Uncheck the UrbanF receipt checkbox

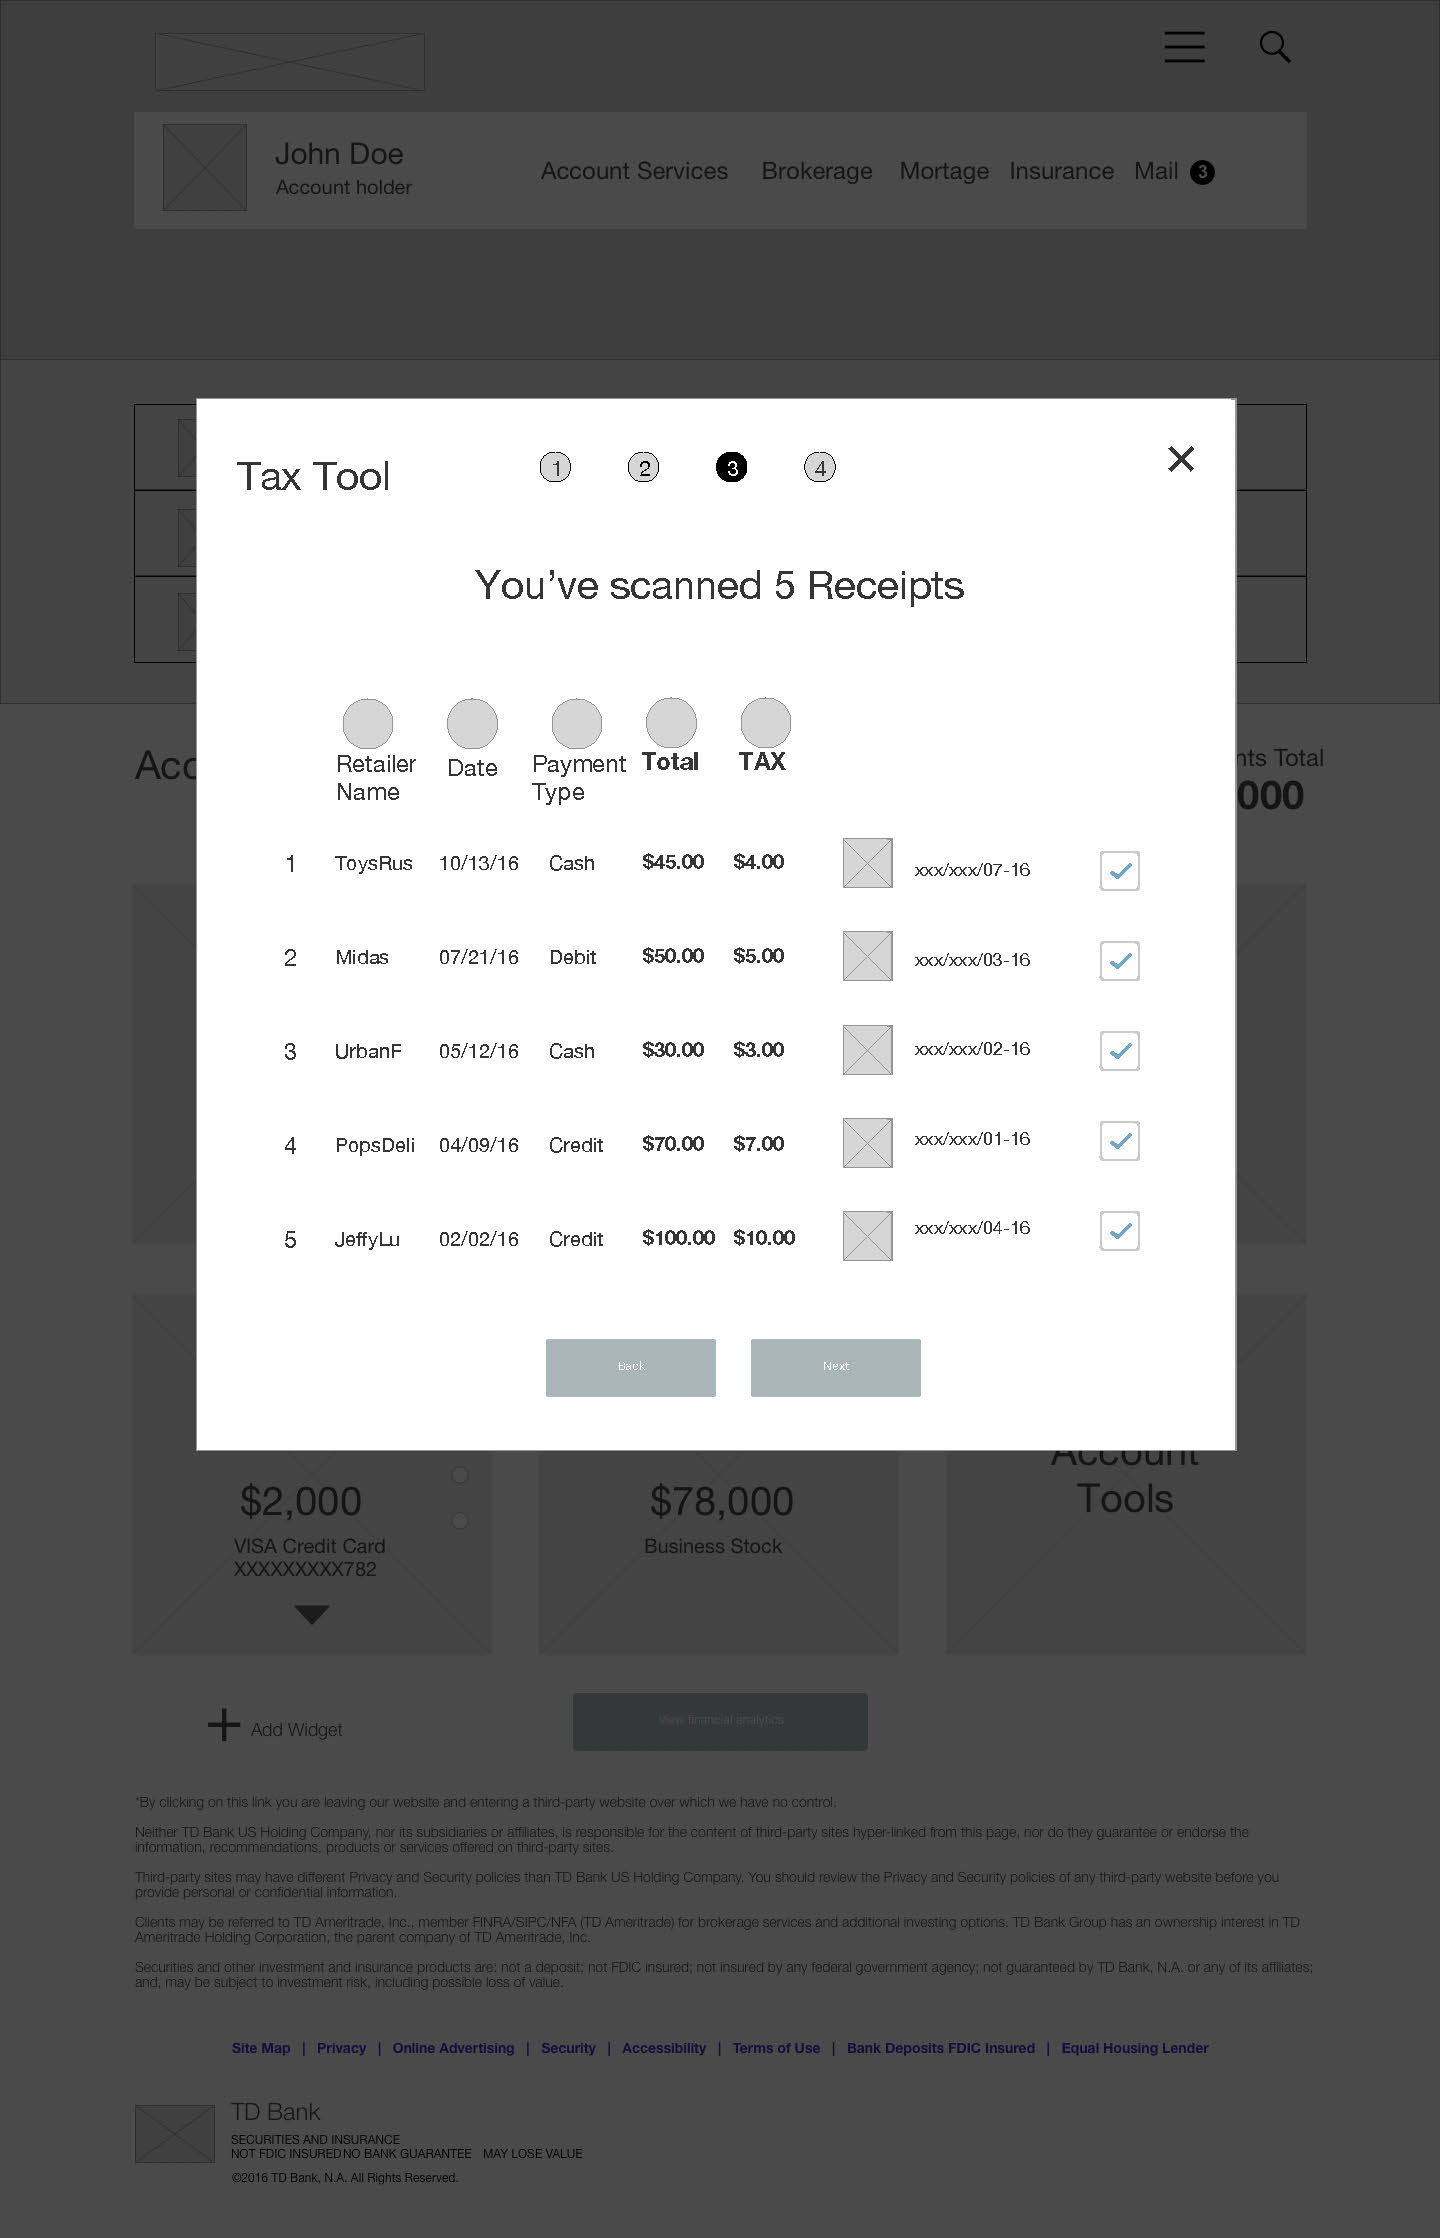pos(1119,1050)
